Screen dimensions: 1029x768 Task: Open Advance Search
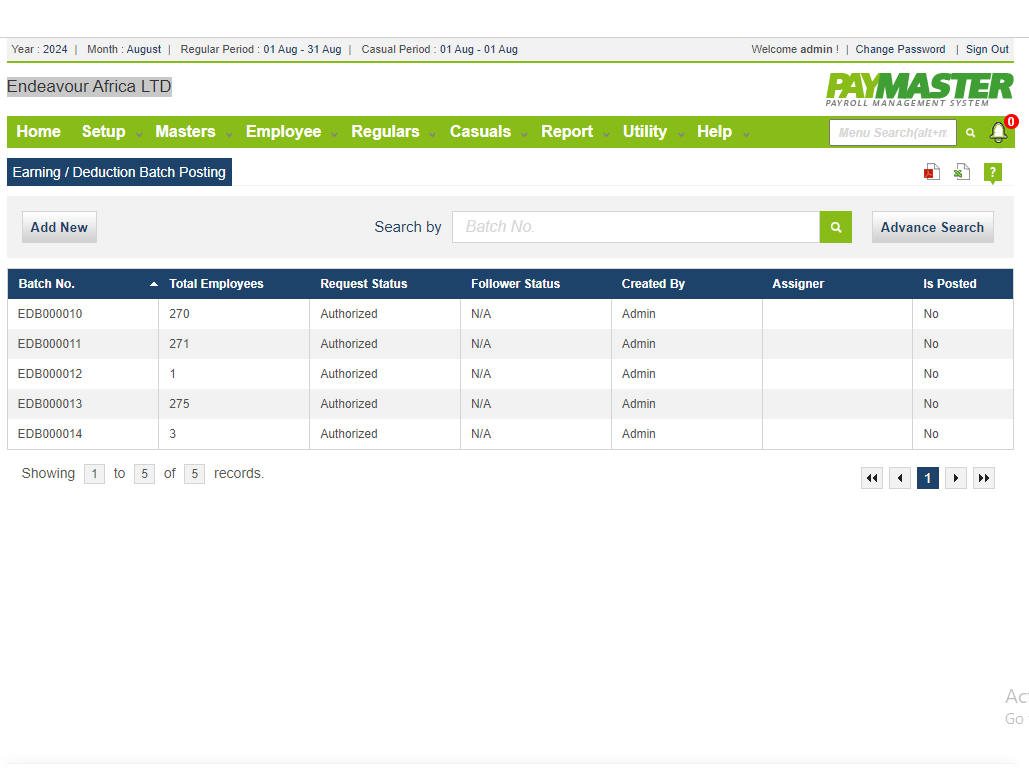tap(932, 227)
